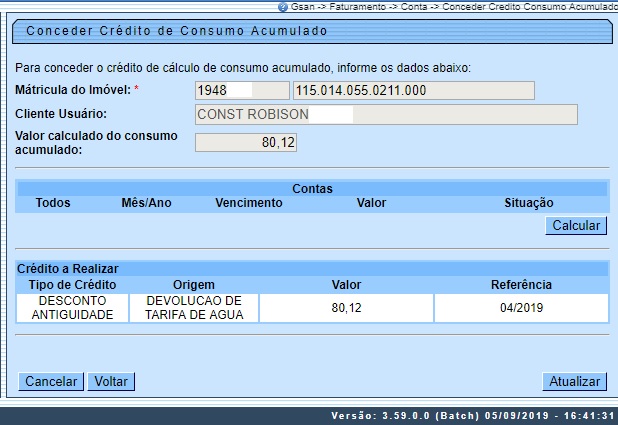This screenshot has width=618, height=425.
Task: Click the Matrícula do Imóvel field showing 1948
Action: pyautogui.click(x=235, y=91)
